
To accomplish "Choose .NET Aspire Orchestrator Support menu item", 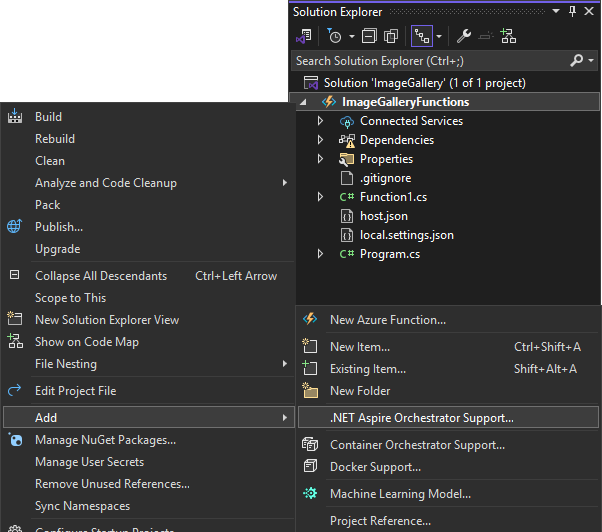I will click(x=421, y=418).
